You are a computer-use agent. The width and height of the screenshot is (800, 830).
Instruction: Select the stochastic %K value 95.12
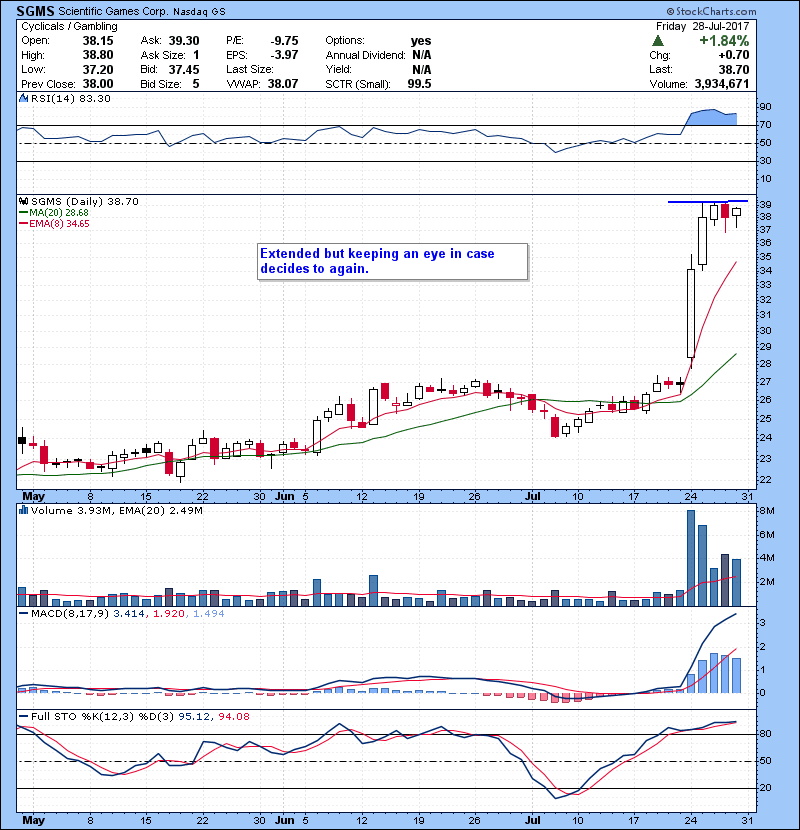tap(193, 716)
